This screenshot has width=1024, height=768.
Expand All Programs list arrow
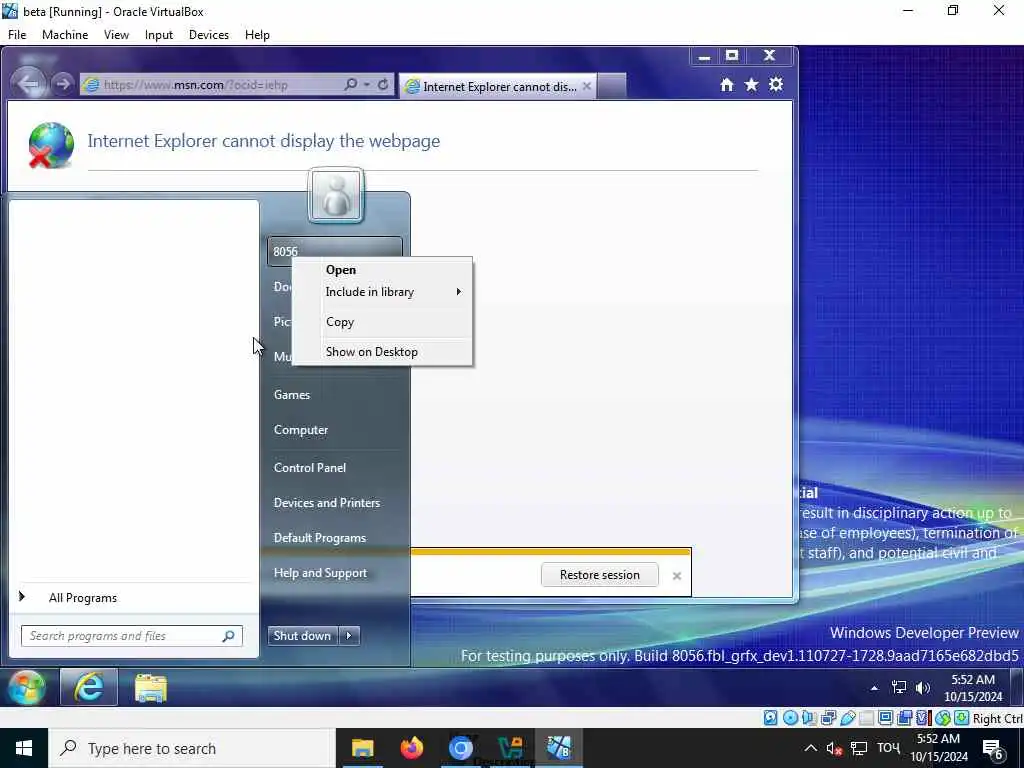22,596
